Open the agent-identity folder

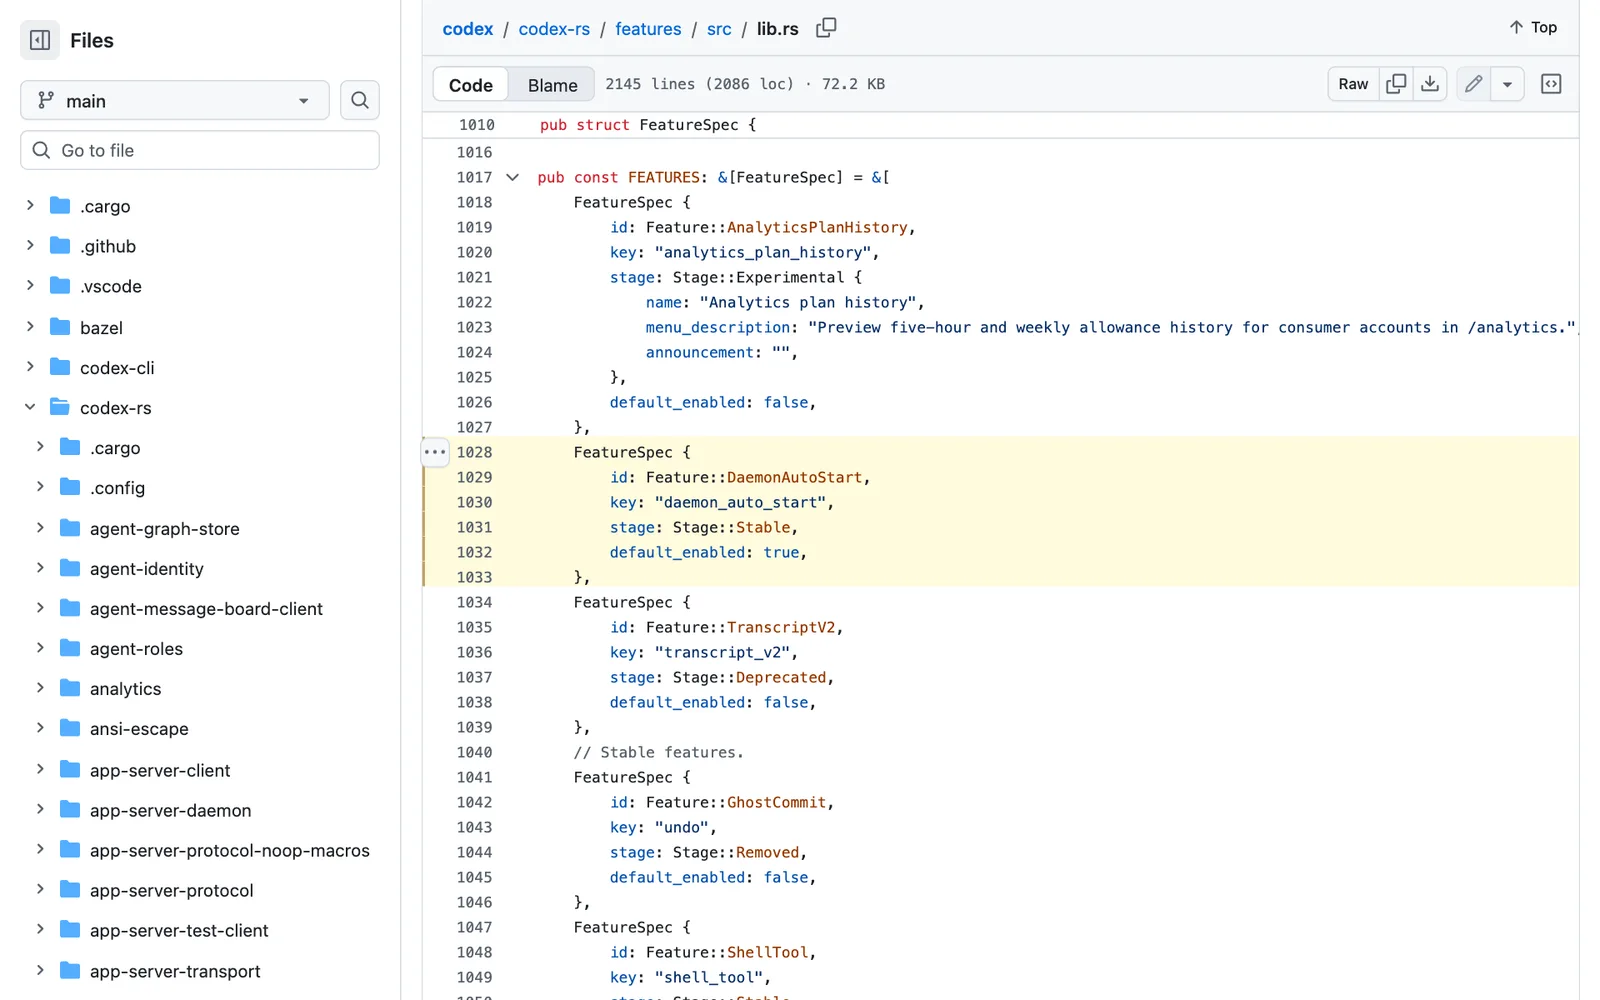pos(146,568)
